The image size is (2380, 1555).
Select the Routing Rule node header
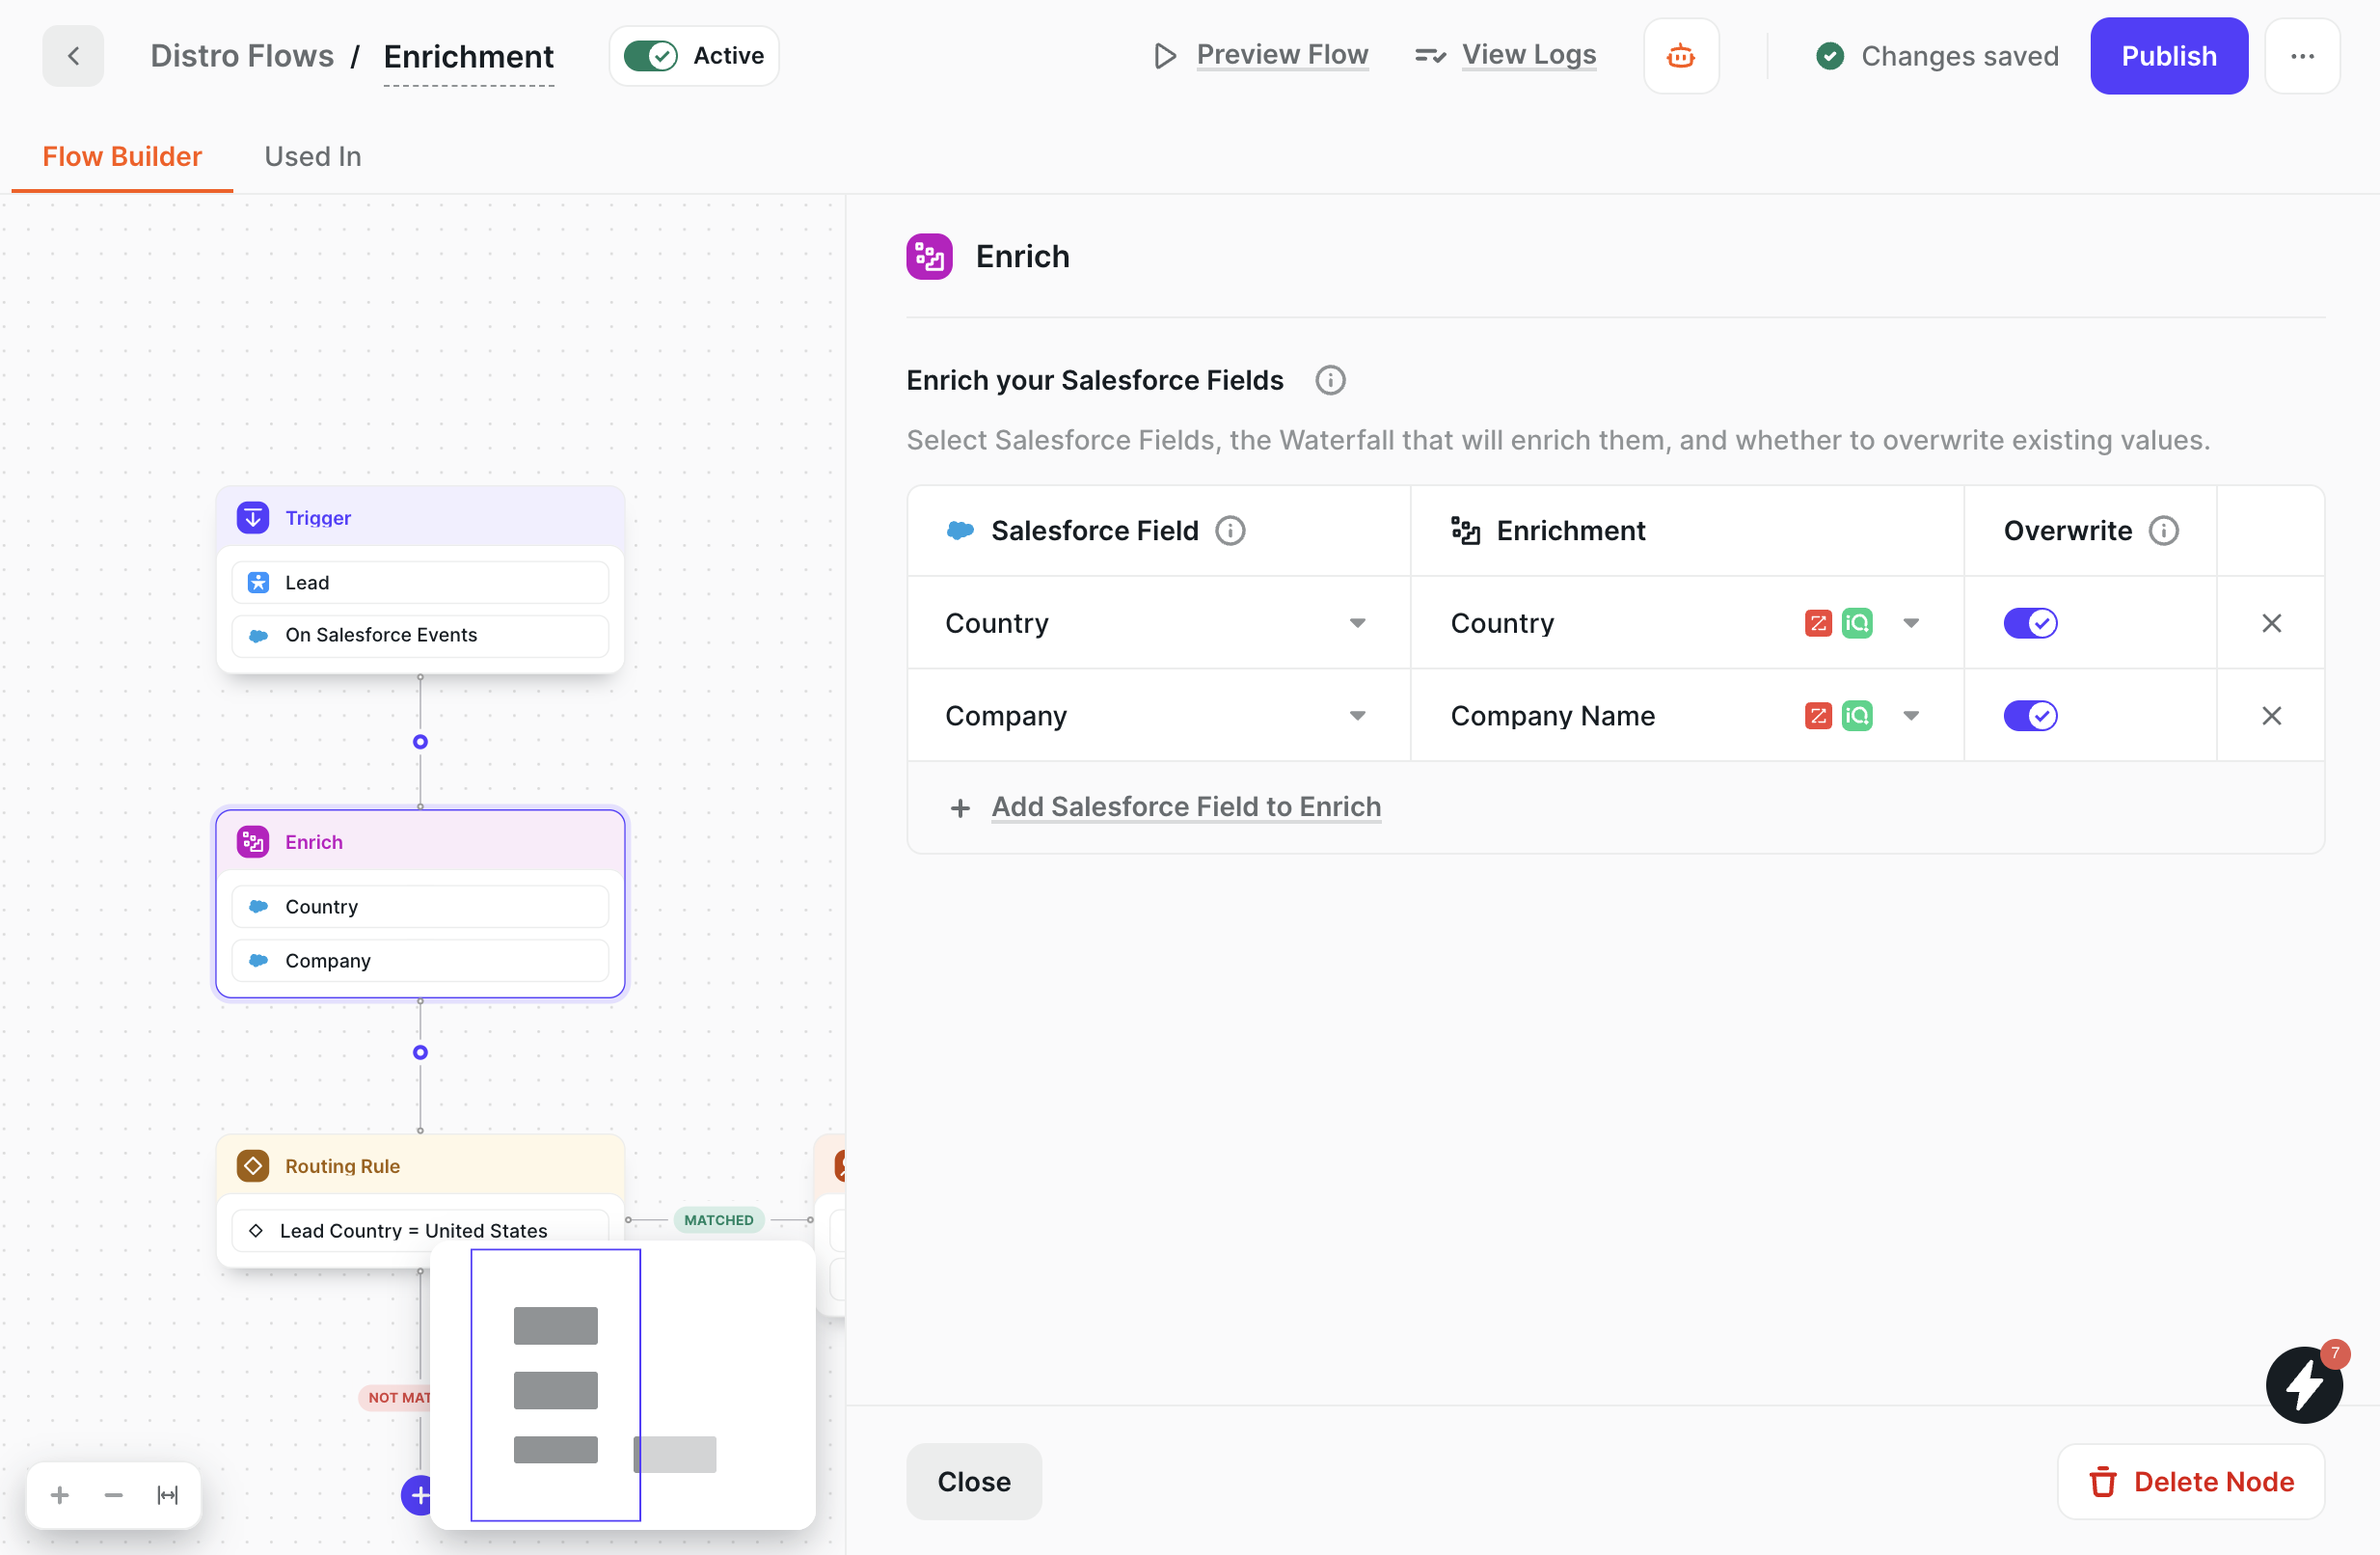tap(420, 1165)
